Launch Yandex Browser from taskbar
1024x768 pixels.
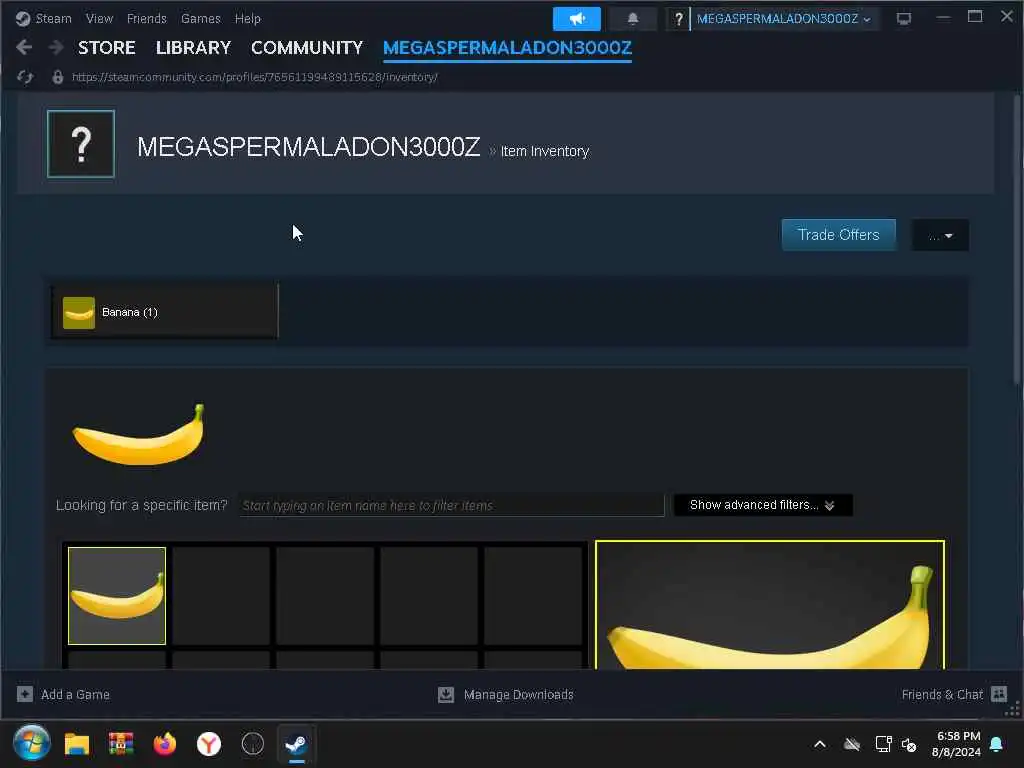(x=209, y=744)
